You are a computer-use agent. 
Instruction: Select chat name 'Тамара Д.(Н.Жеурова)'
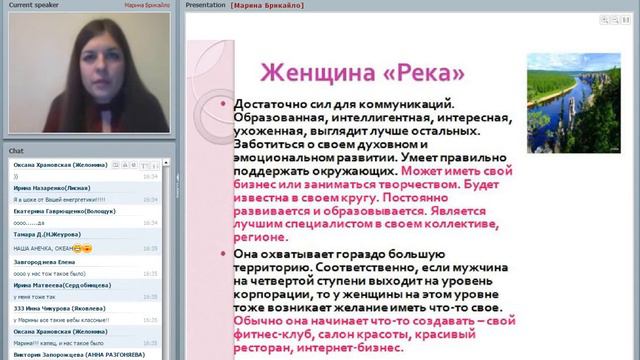point(47,235)
